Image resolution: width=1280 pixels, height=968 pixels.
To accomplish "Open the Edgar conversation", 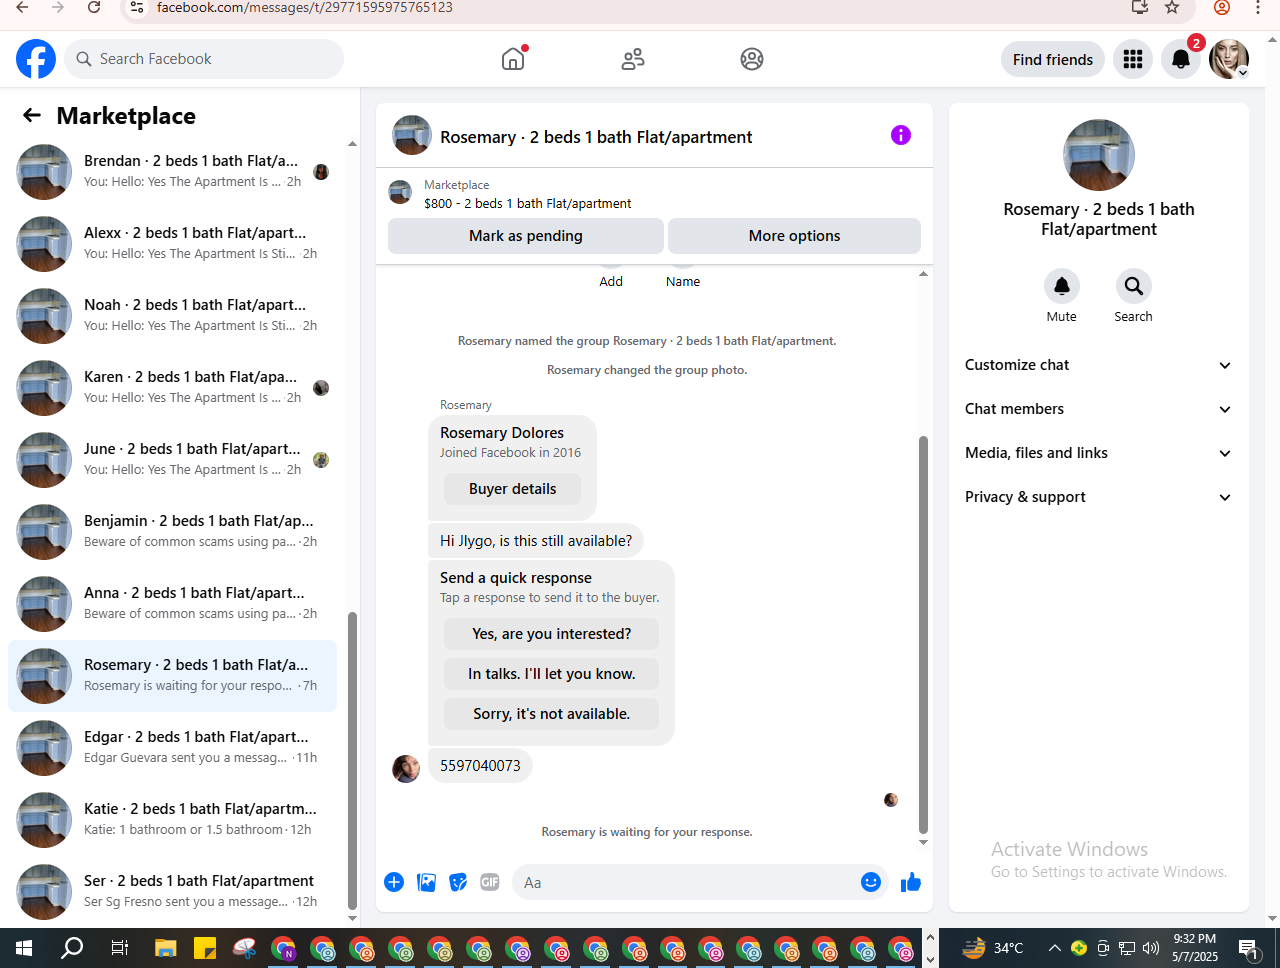I will tap(172, 747).
